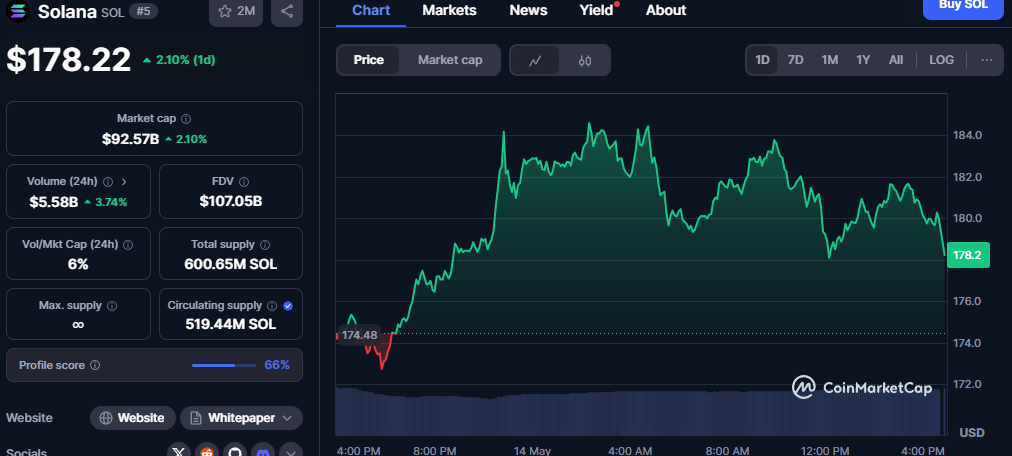Click the 178.2 current price tag
Image resolution: width=1012 pixels, height=456 pixels.
pyautogui.click(x=967, y=255)
